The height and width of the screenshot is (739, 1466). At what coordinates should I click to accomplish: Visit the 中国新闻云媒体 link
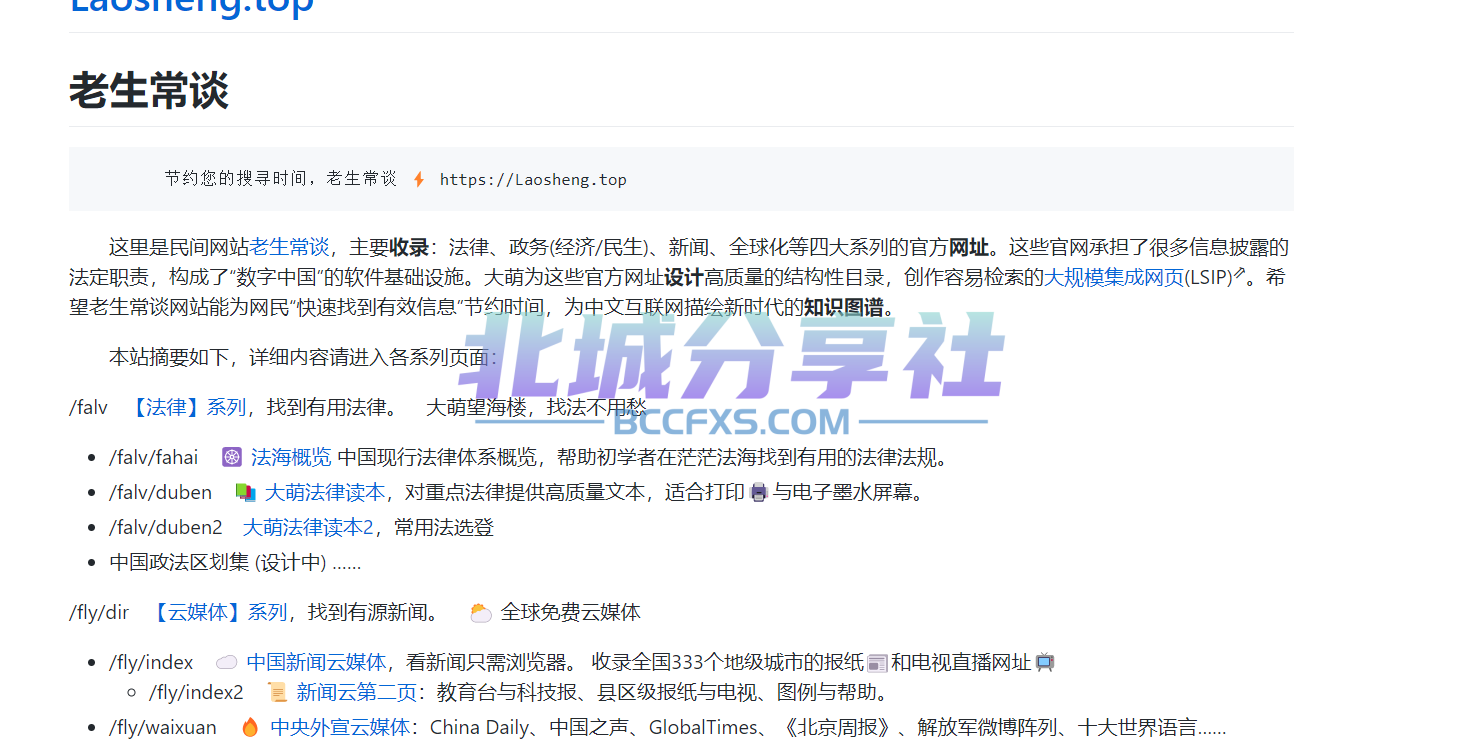coord(316,662)
